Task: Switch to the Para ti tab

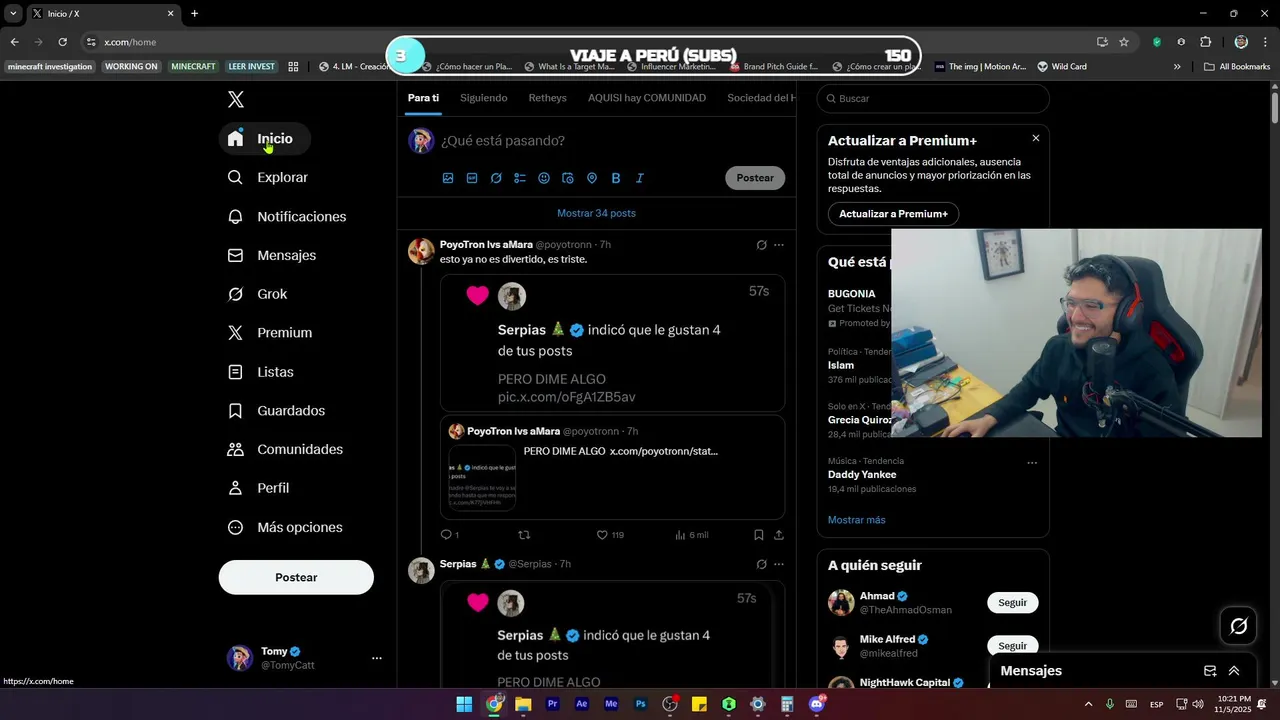Action: coord(423,98)
